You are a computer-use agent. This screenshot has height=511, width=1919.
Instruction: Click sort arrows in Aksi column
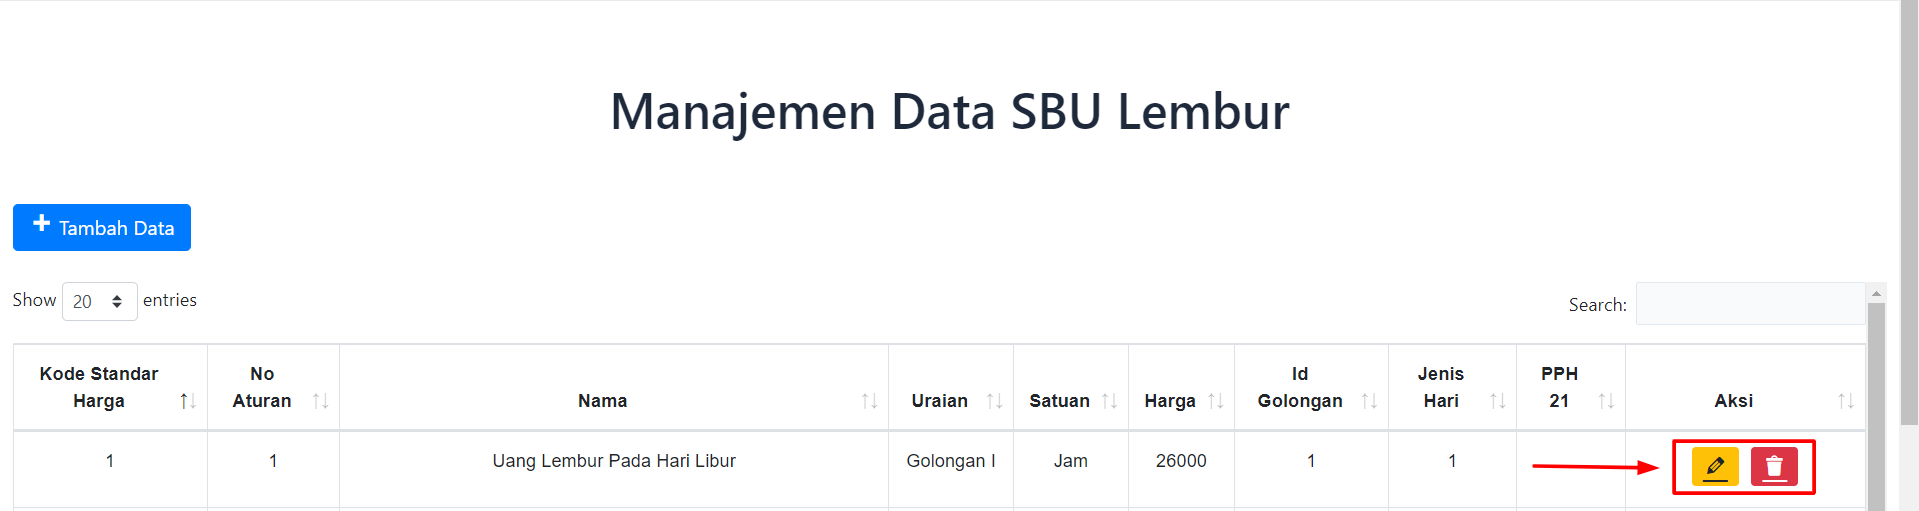(x=1846, y=401)
